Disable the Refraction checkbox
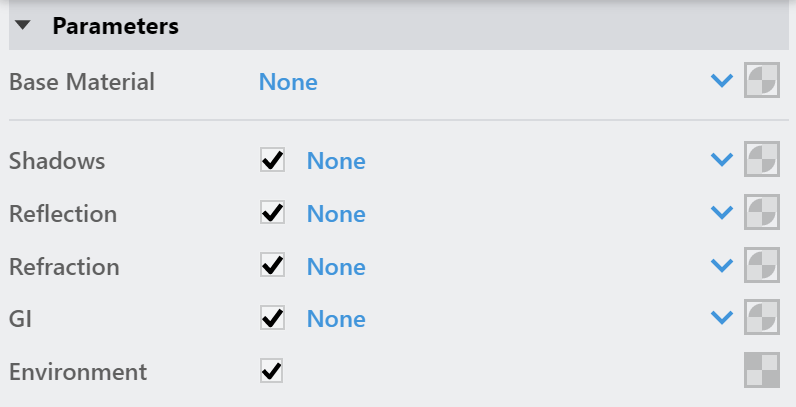 pyautogui.click(x=272, y=265)
